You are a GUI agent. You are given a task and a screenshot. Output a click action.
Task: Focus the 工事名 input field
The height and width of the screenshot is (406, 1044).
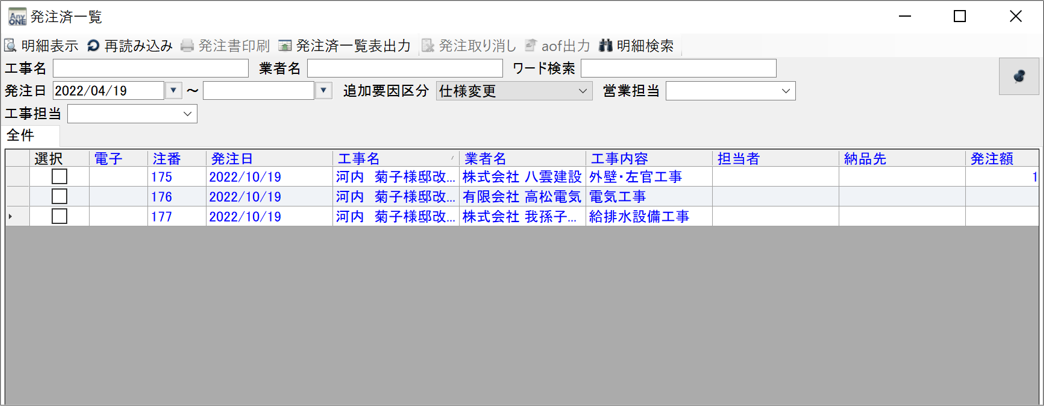click(x=150, y=69)
